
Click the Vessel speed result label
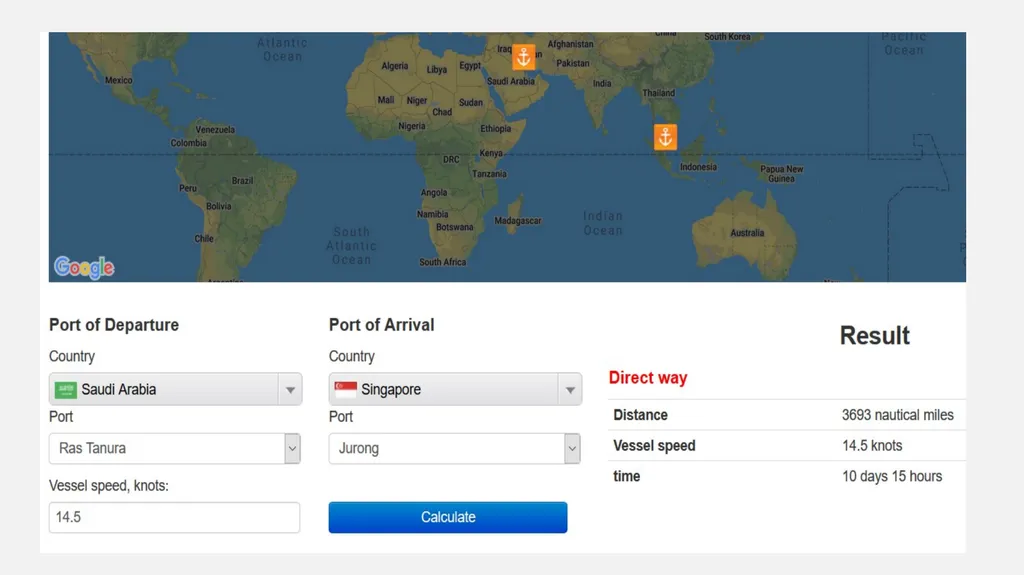tap(654, 446)
